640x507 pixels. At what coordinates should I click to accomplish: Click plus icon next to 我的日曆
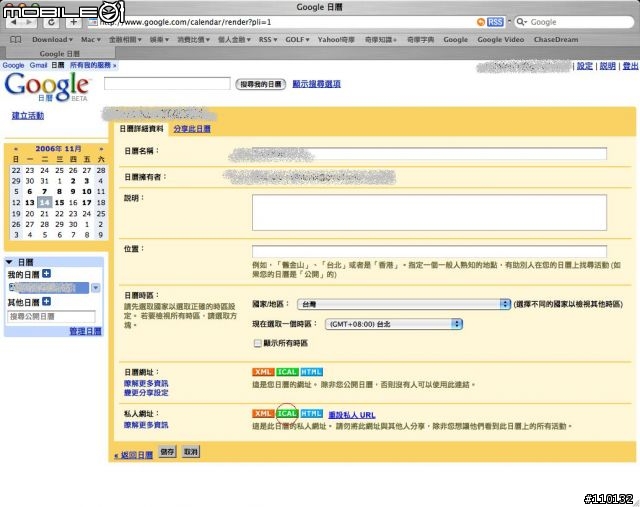click(47, 274)
